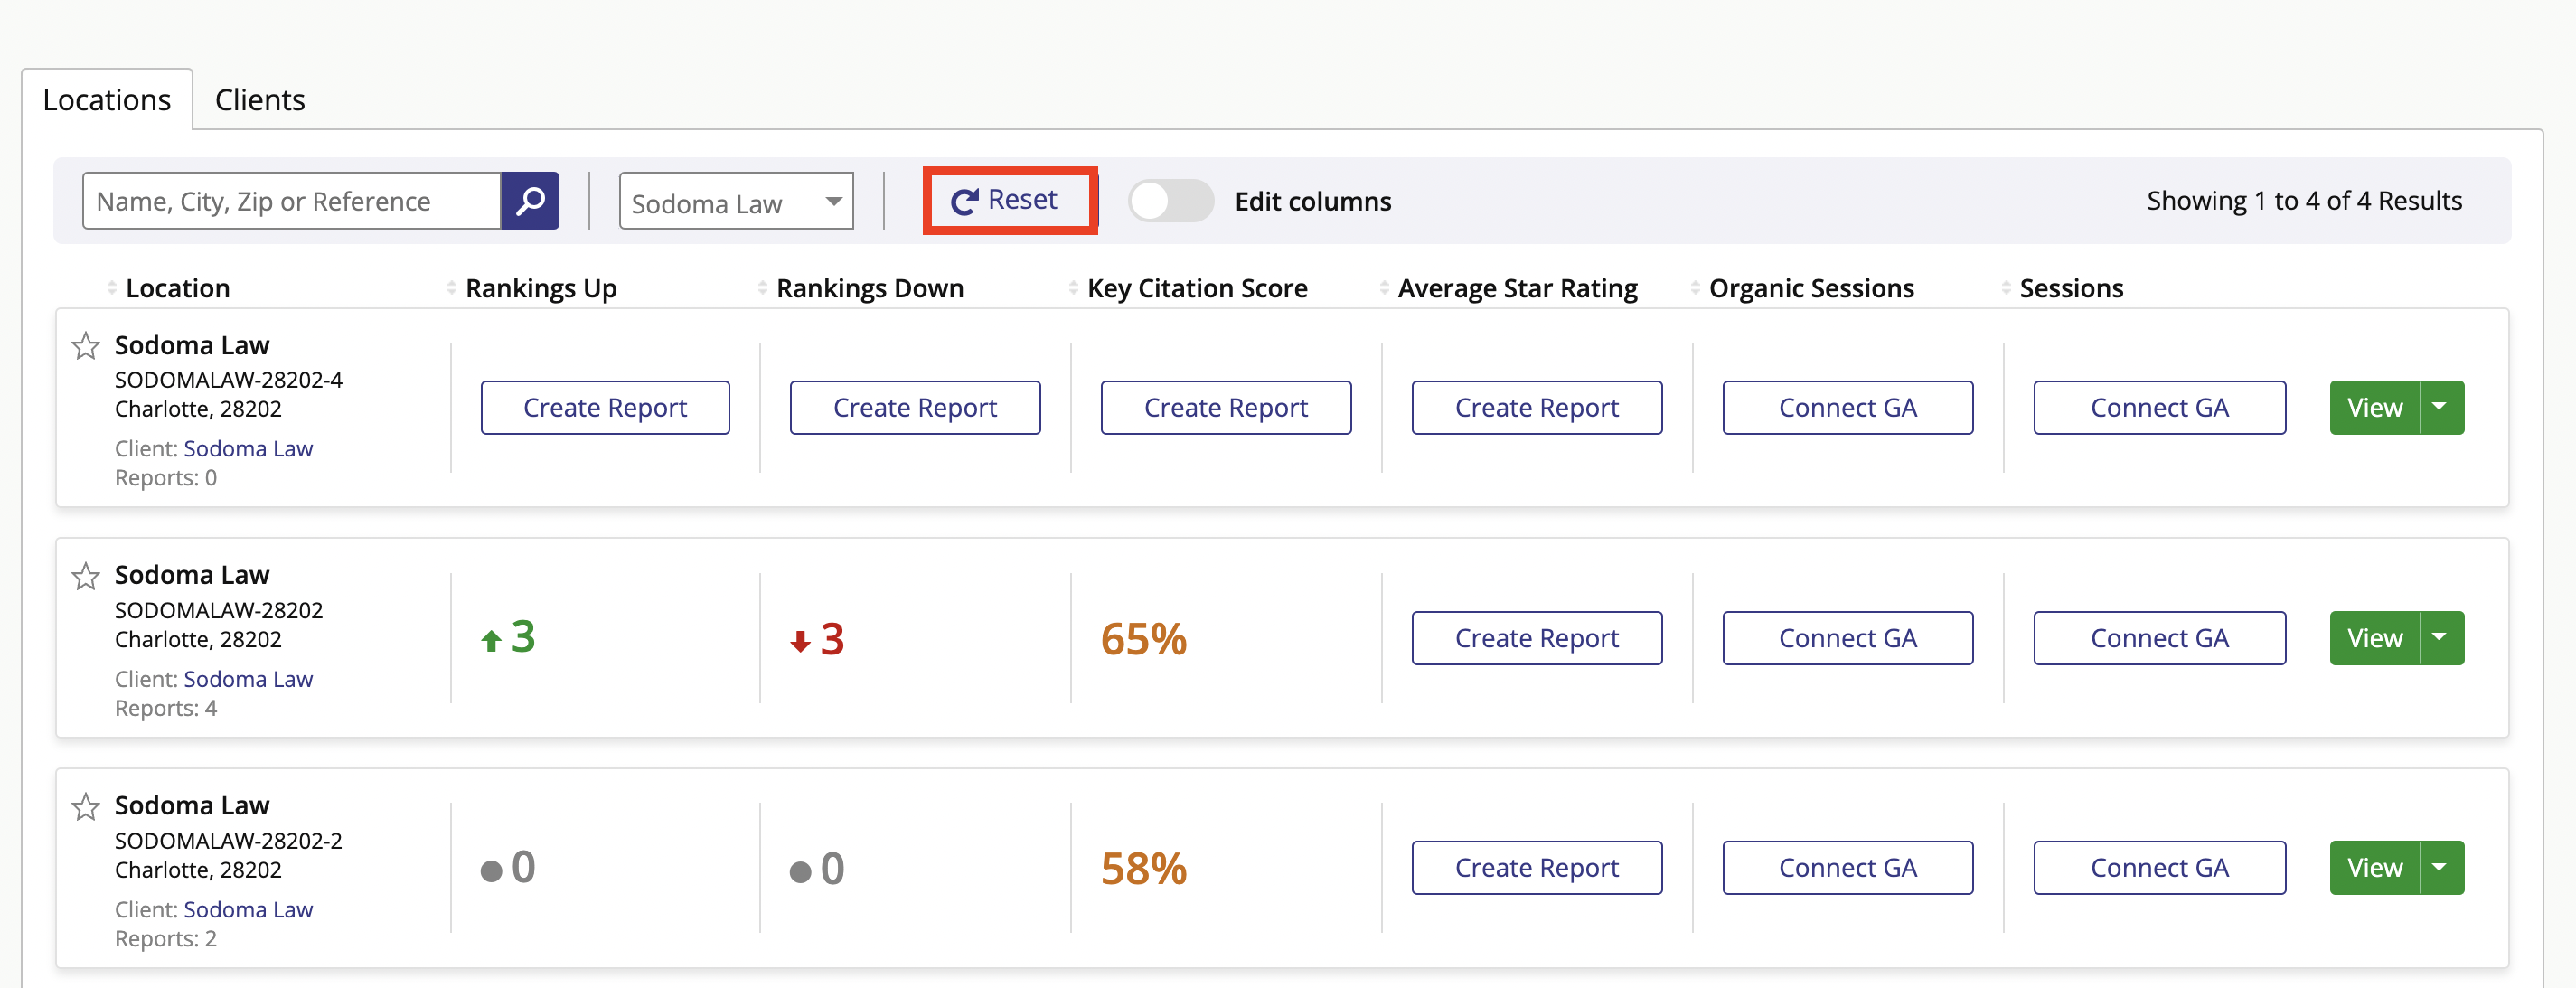Sort by Rankings Up column sort icon

pyautogui.click(x=452, y=288)
